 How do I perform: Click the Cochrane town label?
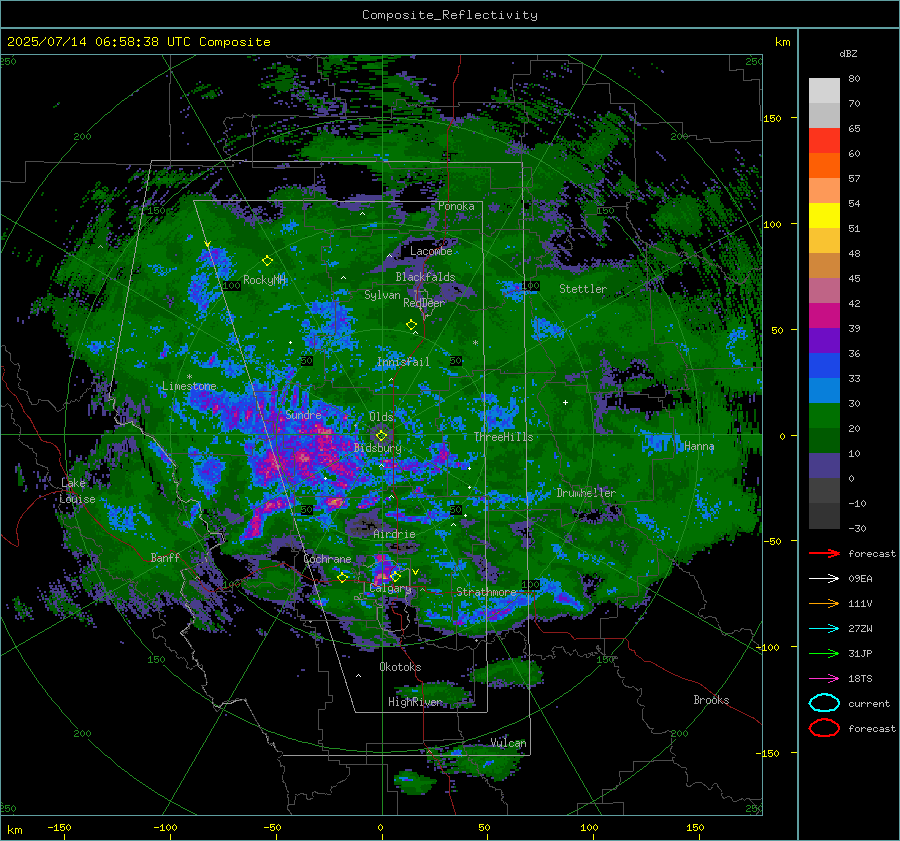point(327,559)
